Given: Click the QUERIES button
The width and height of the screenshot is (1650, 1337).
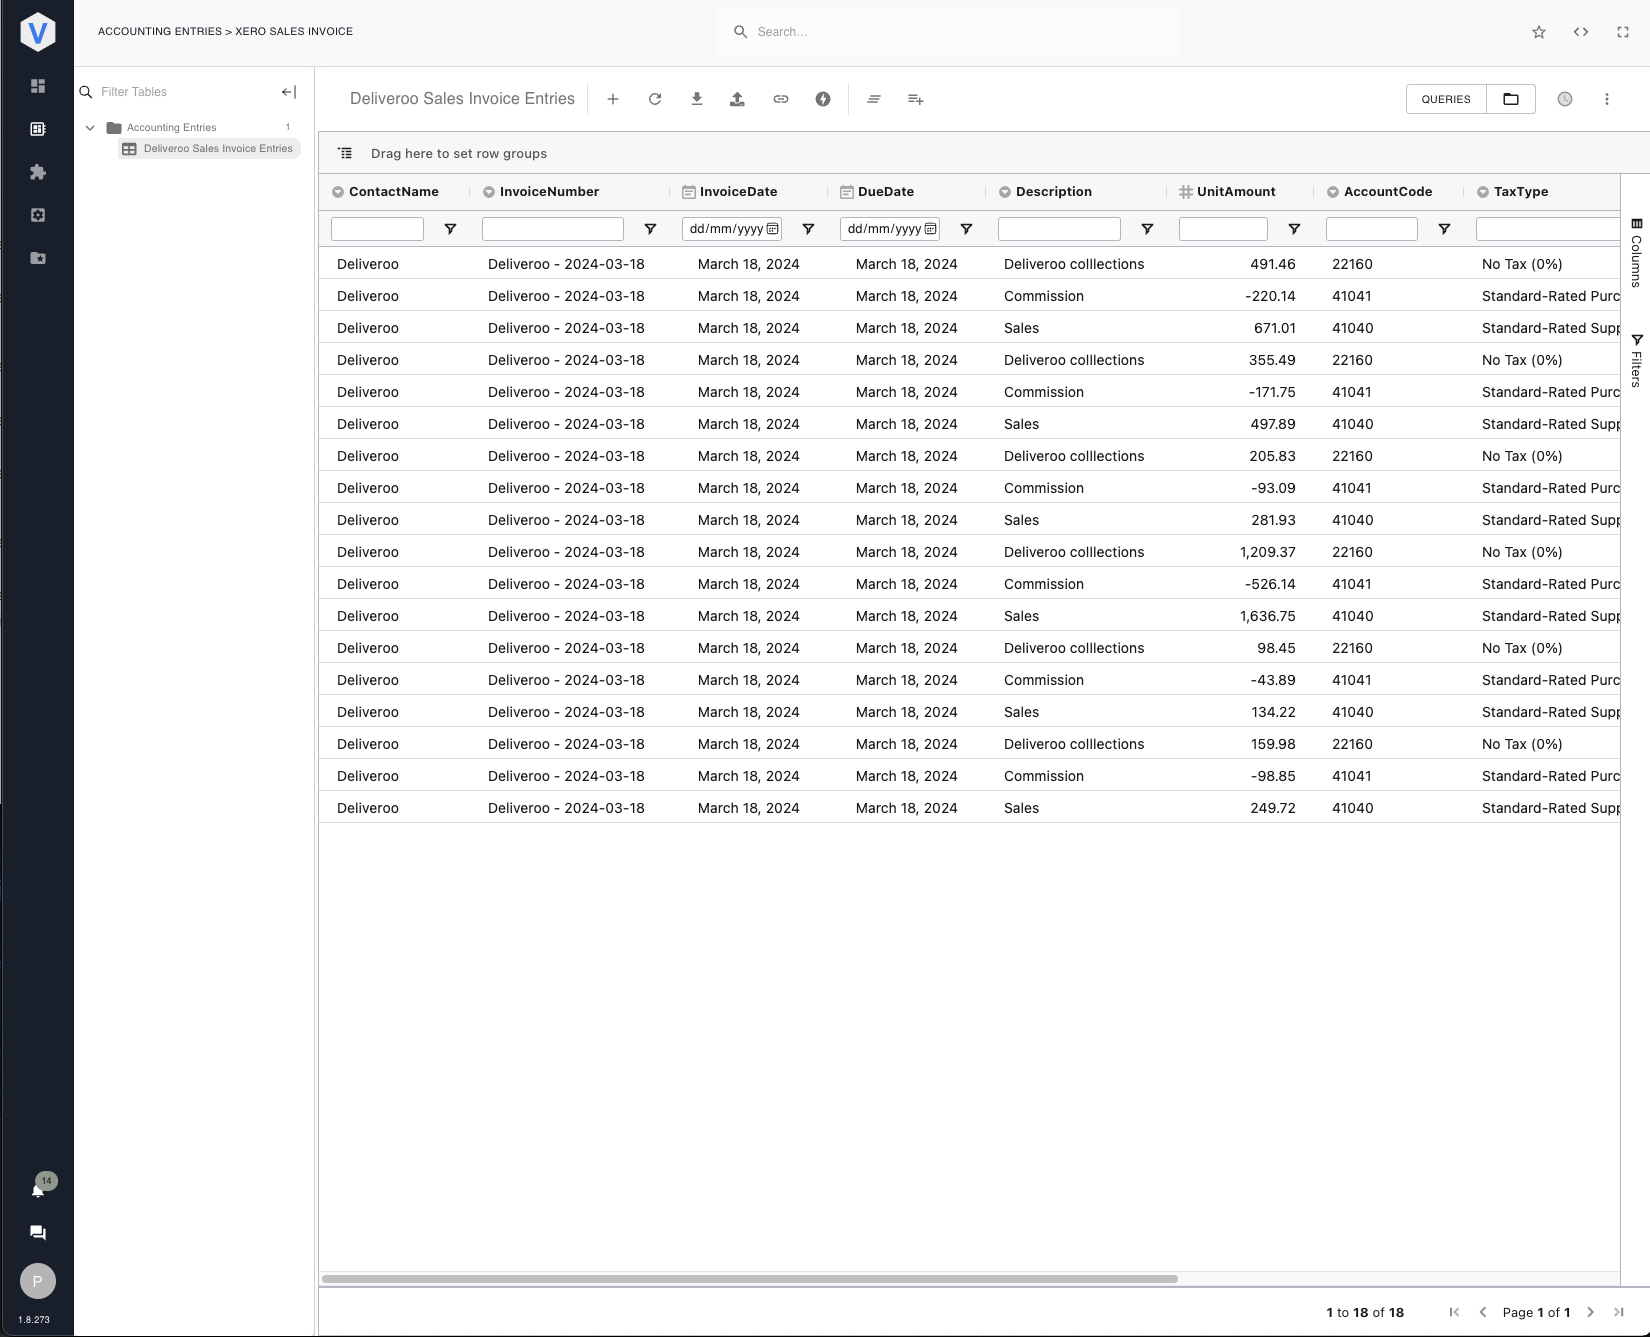Looking at the screenshot, I should (1446, 99).
